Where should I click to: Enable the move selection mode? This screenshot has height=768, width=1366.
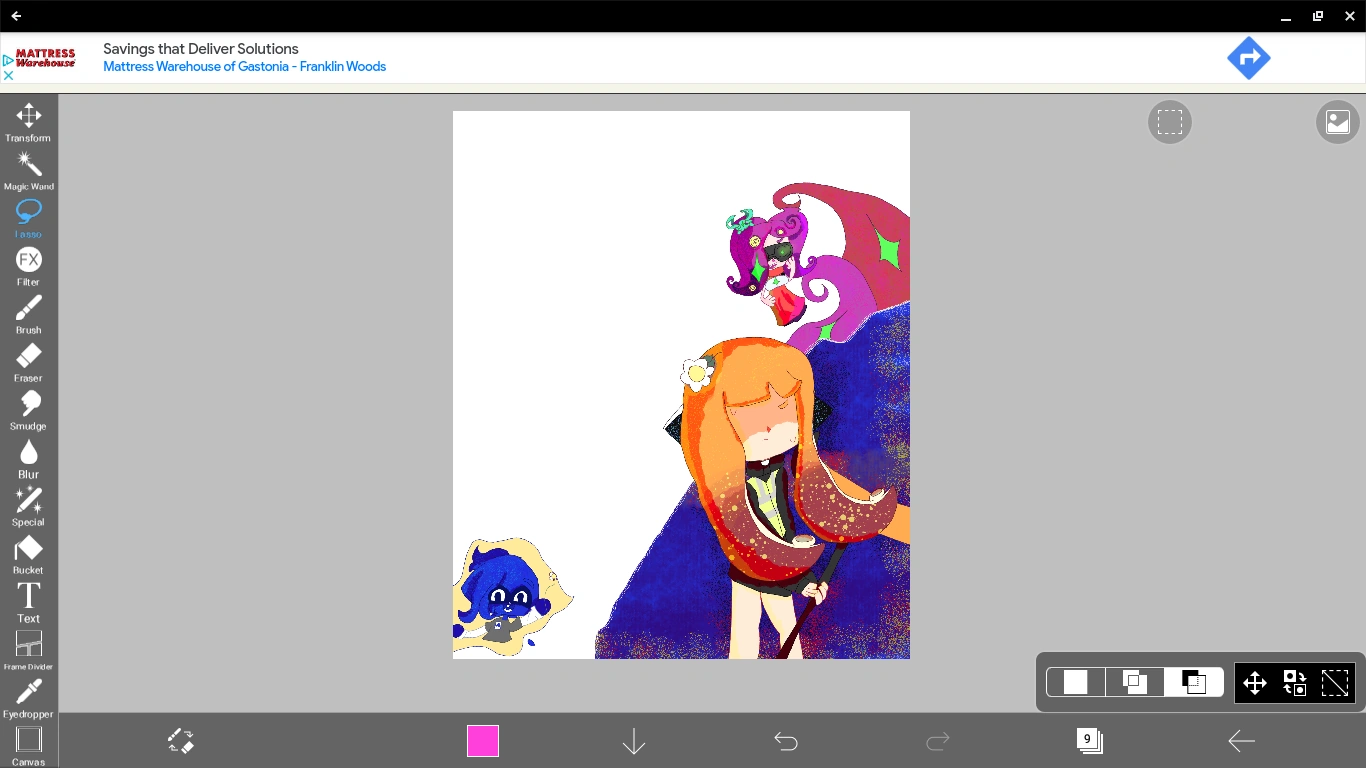pyautogui.click(x=1254, y=683)
